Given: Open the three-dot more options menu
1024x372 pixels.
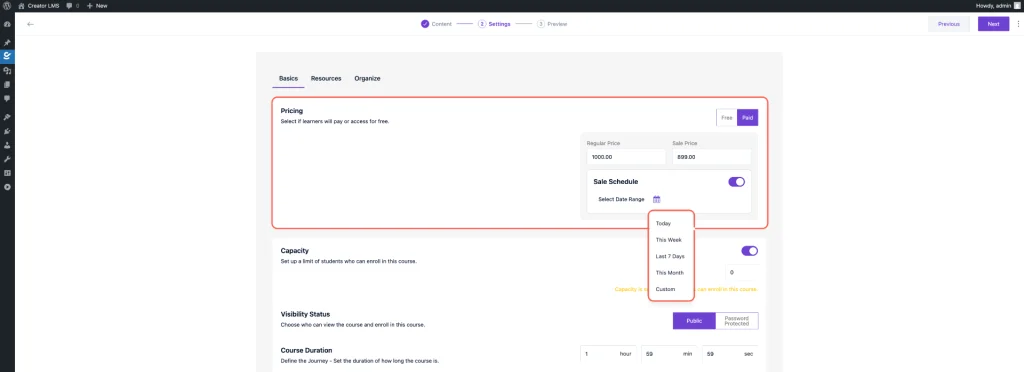Looking at the screenshot, I should [1017, 24].
